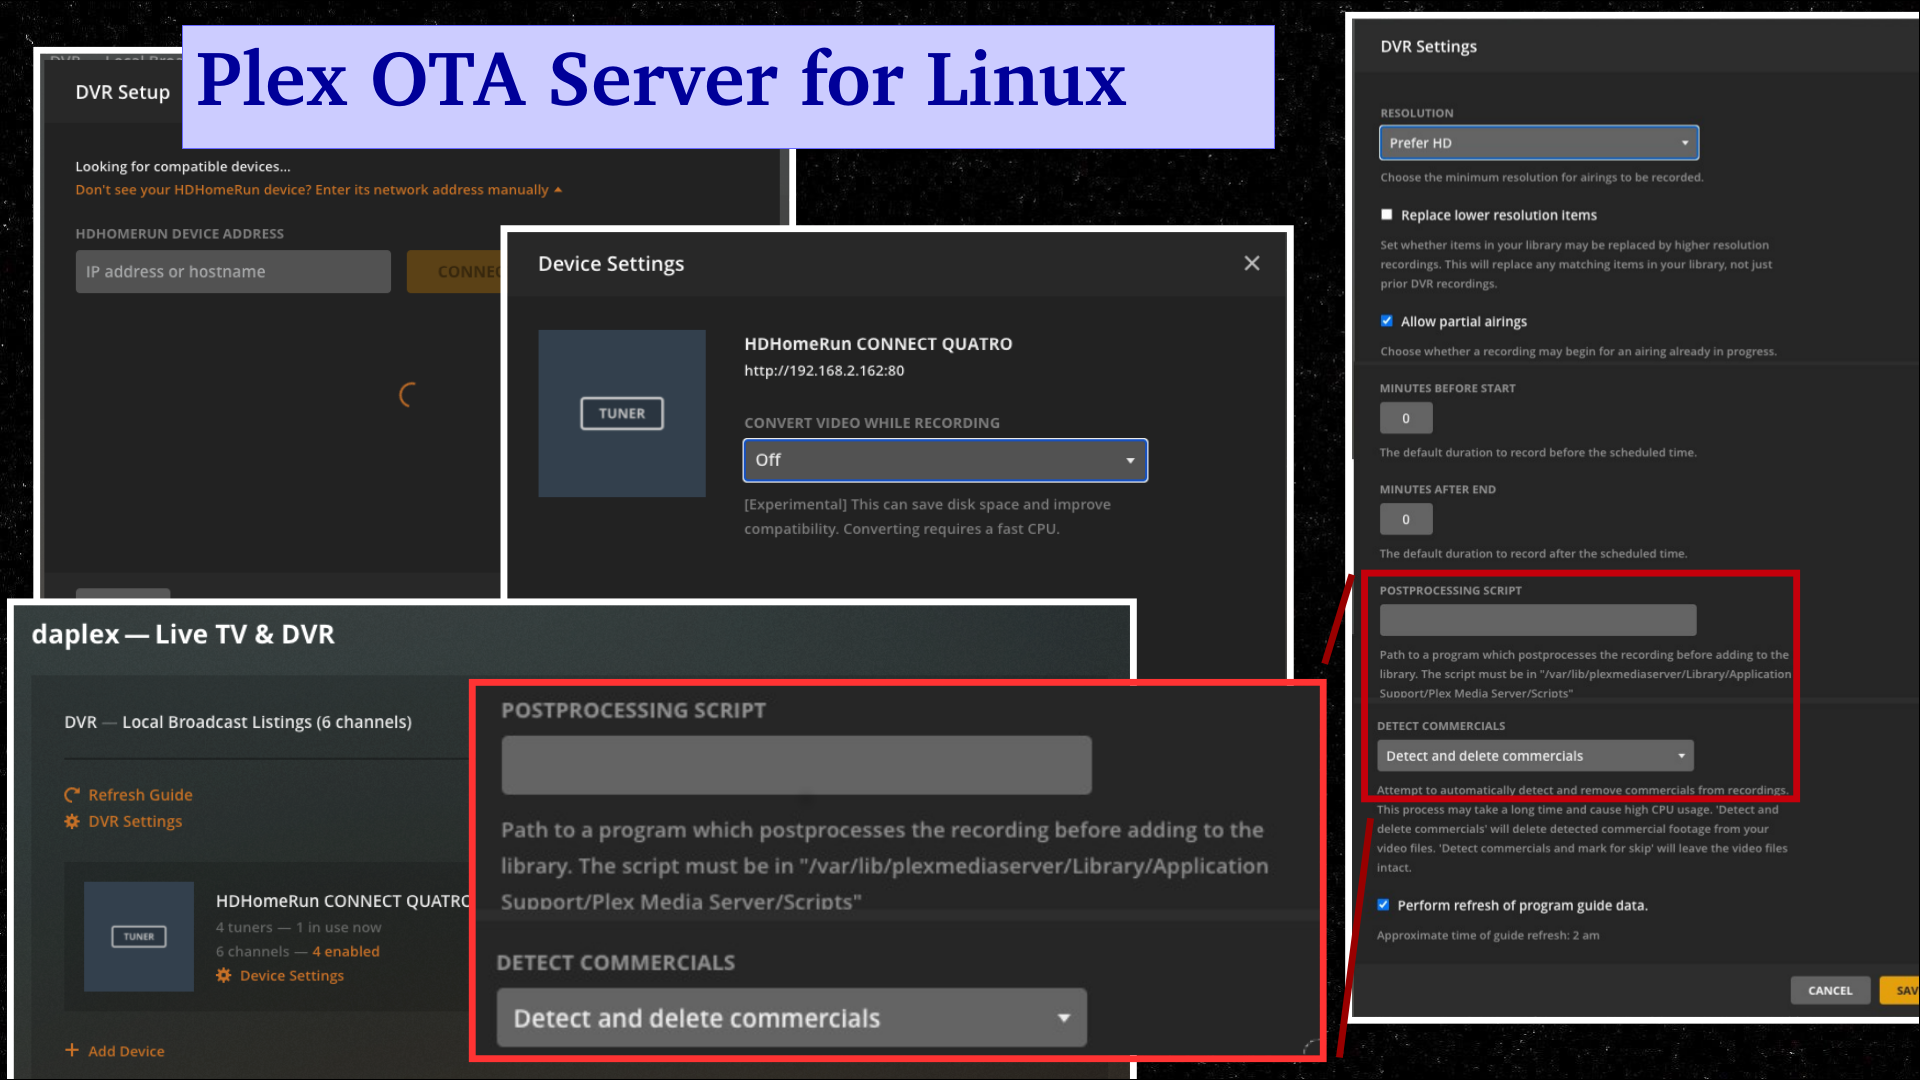Screen dimensions: 1920x1080
Task: Toggle Perform refresh of program guide data
Action: (x=1383, y=905)
